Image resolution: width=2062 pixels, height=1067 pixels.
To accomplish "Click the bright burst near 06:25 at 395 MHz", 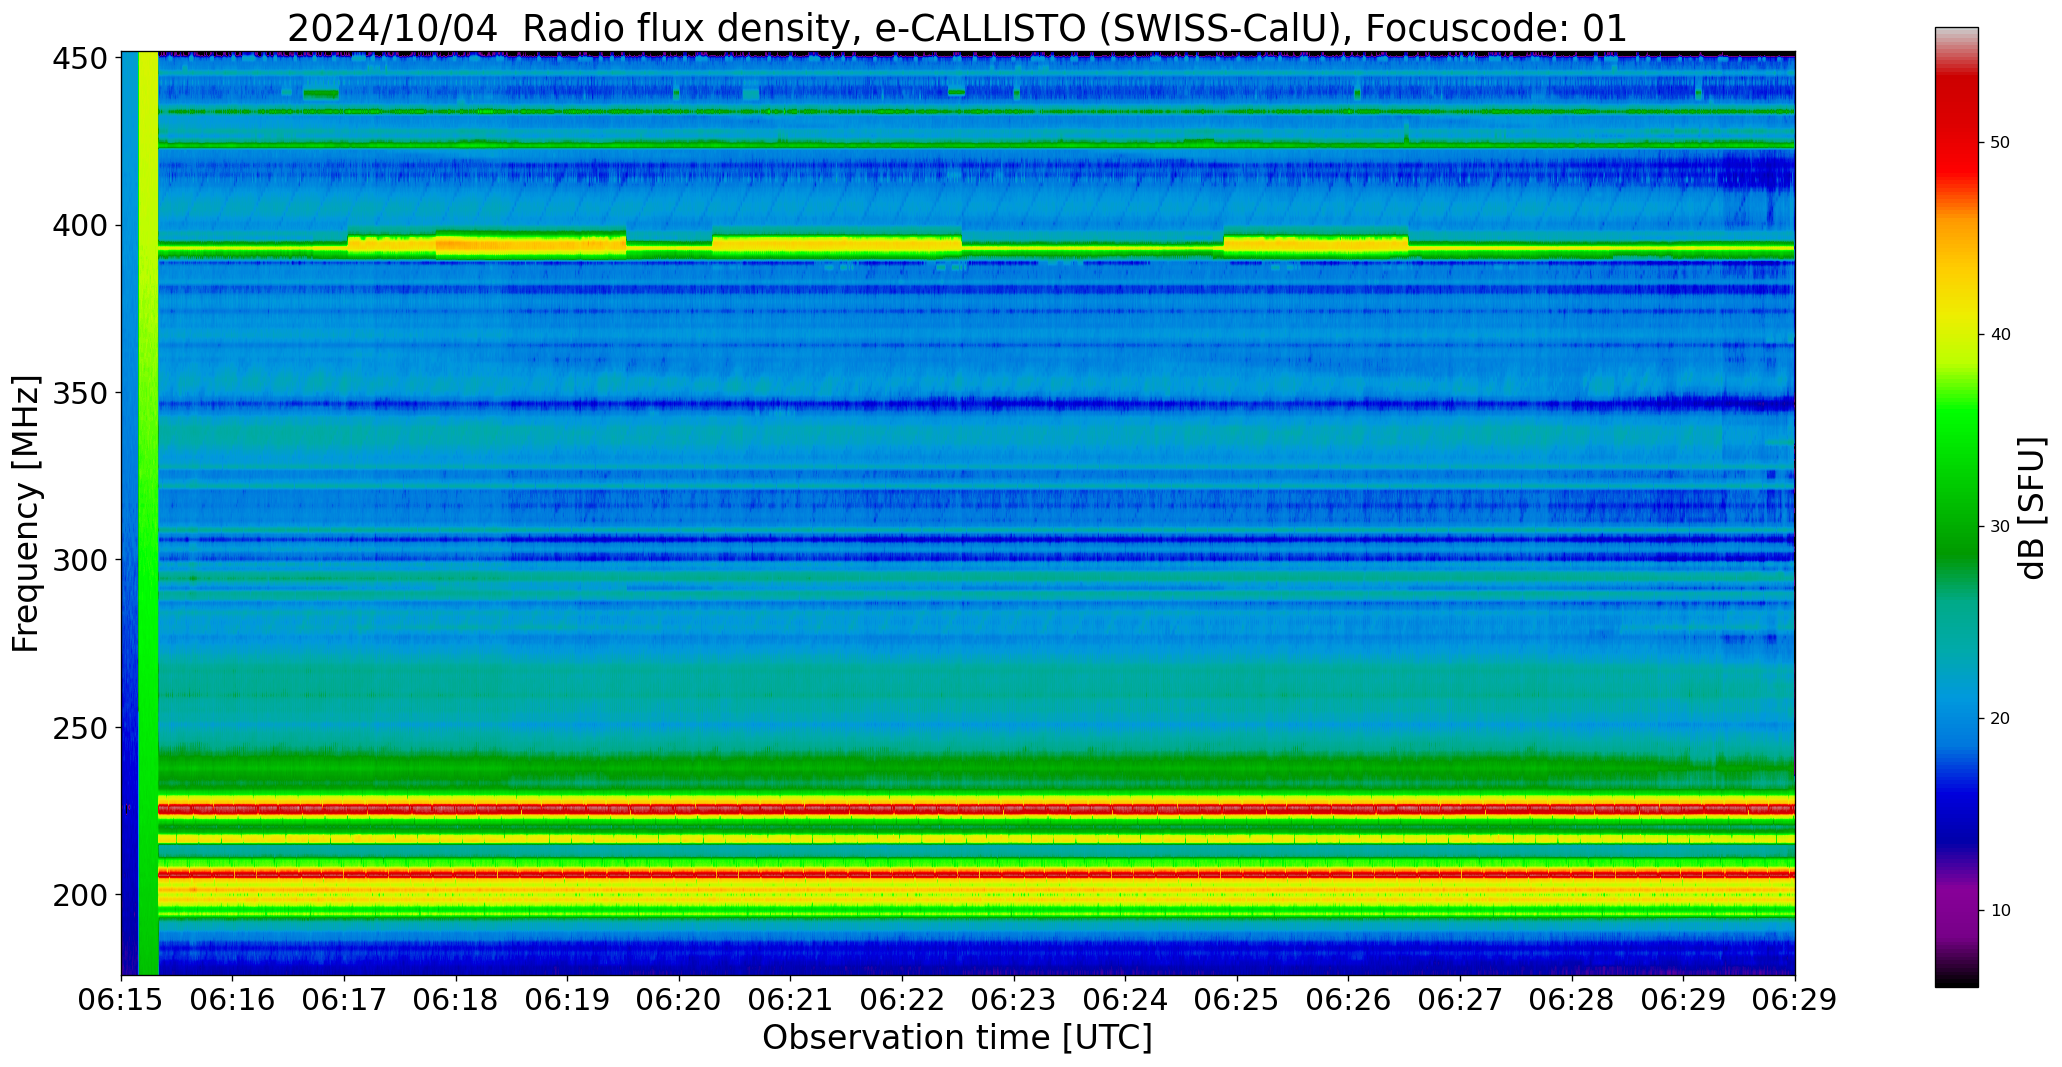I will [1316, 245].
